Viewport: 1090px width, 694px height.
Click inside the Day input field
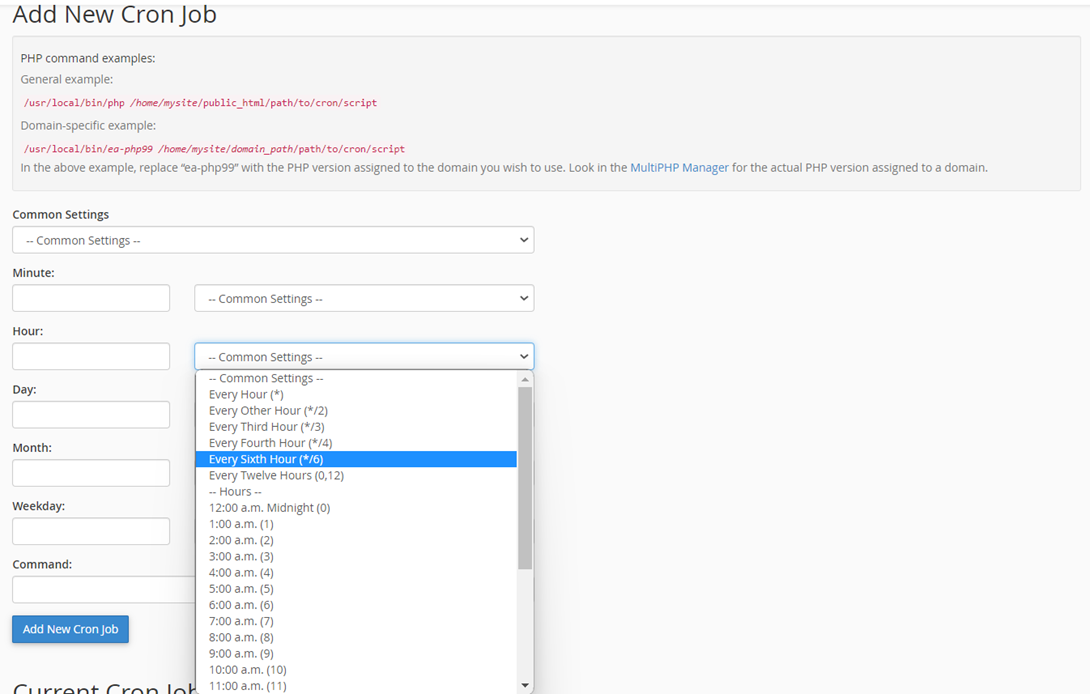click(x=90, y=414)
